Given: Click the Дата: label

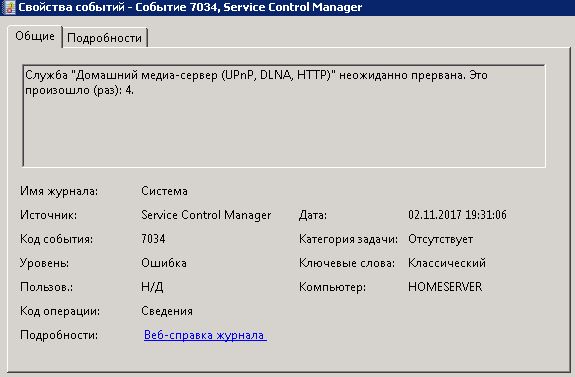Looking at the screenshot, I should [313, 215].
